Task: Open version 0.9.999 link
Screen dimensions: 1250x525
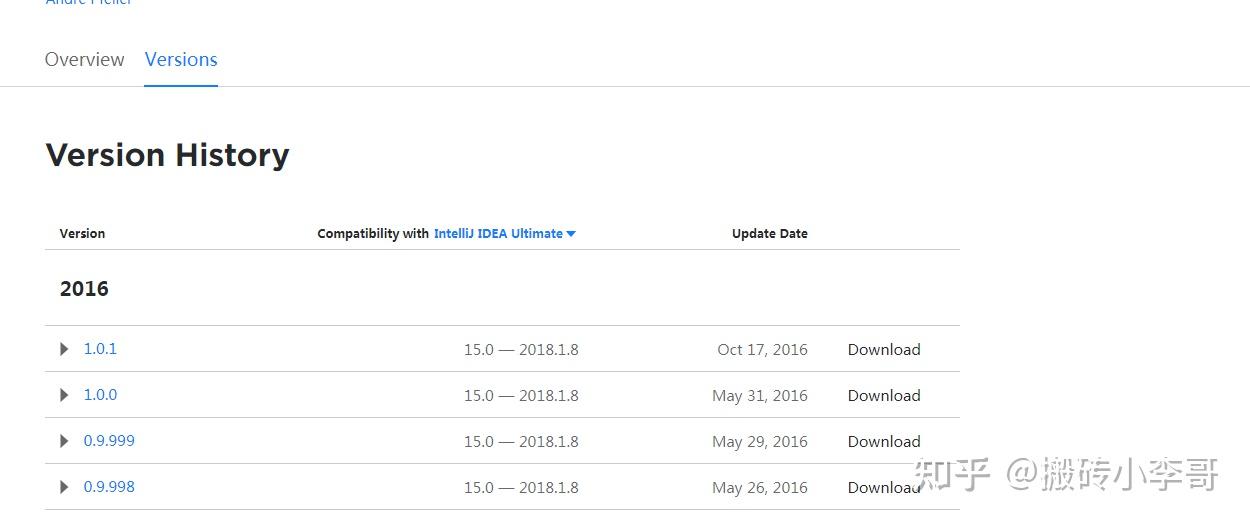Action: pyautogui.click(x=109, y=441)
